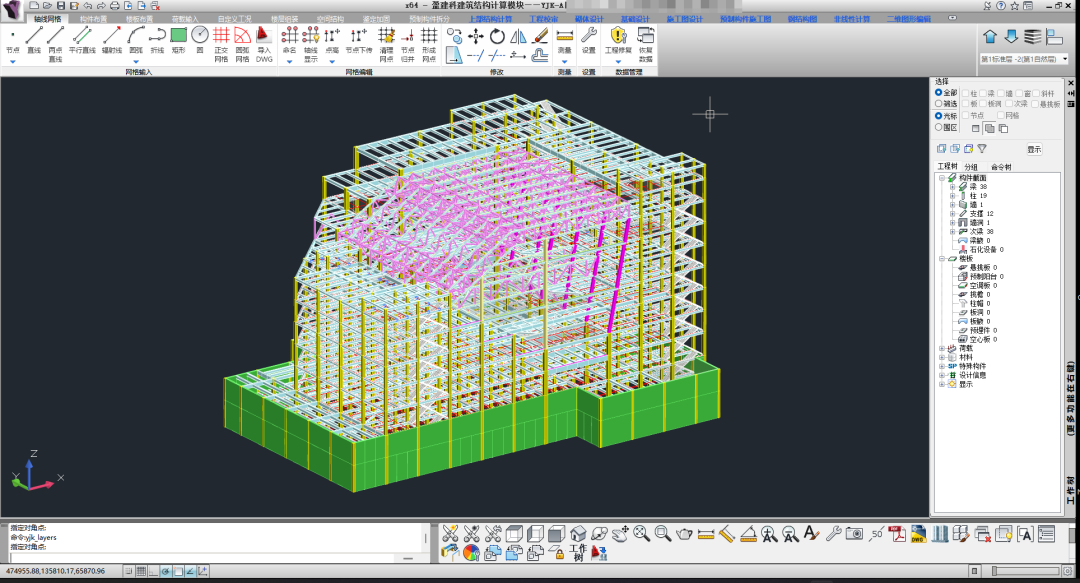This screenshot has height=583, width=1080.
Task: Expand the 设计信息 tree node
Action: coord(942,376)
